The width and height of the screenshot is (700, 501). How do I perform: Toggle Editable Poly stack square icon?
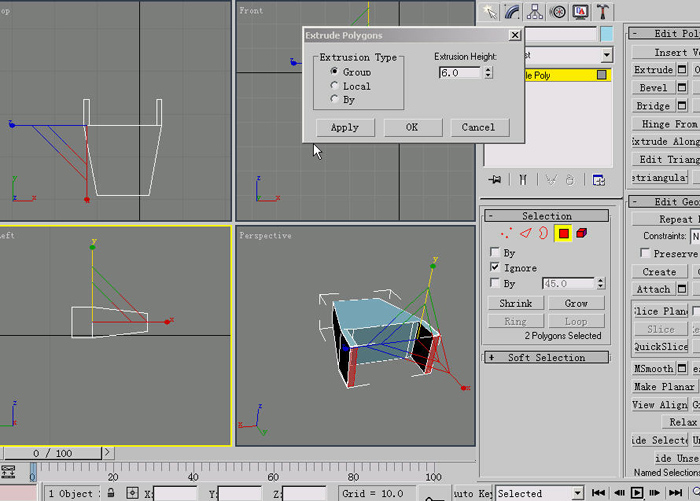[601, 75]
